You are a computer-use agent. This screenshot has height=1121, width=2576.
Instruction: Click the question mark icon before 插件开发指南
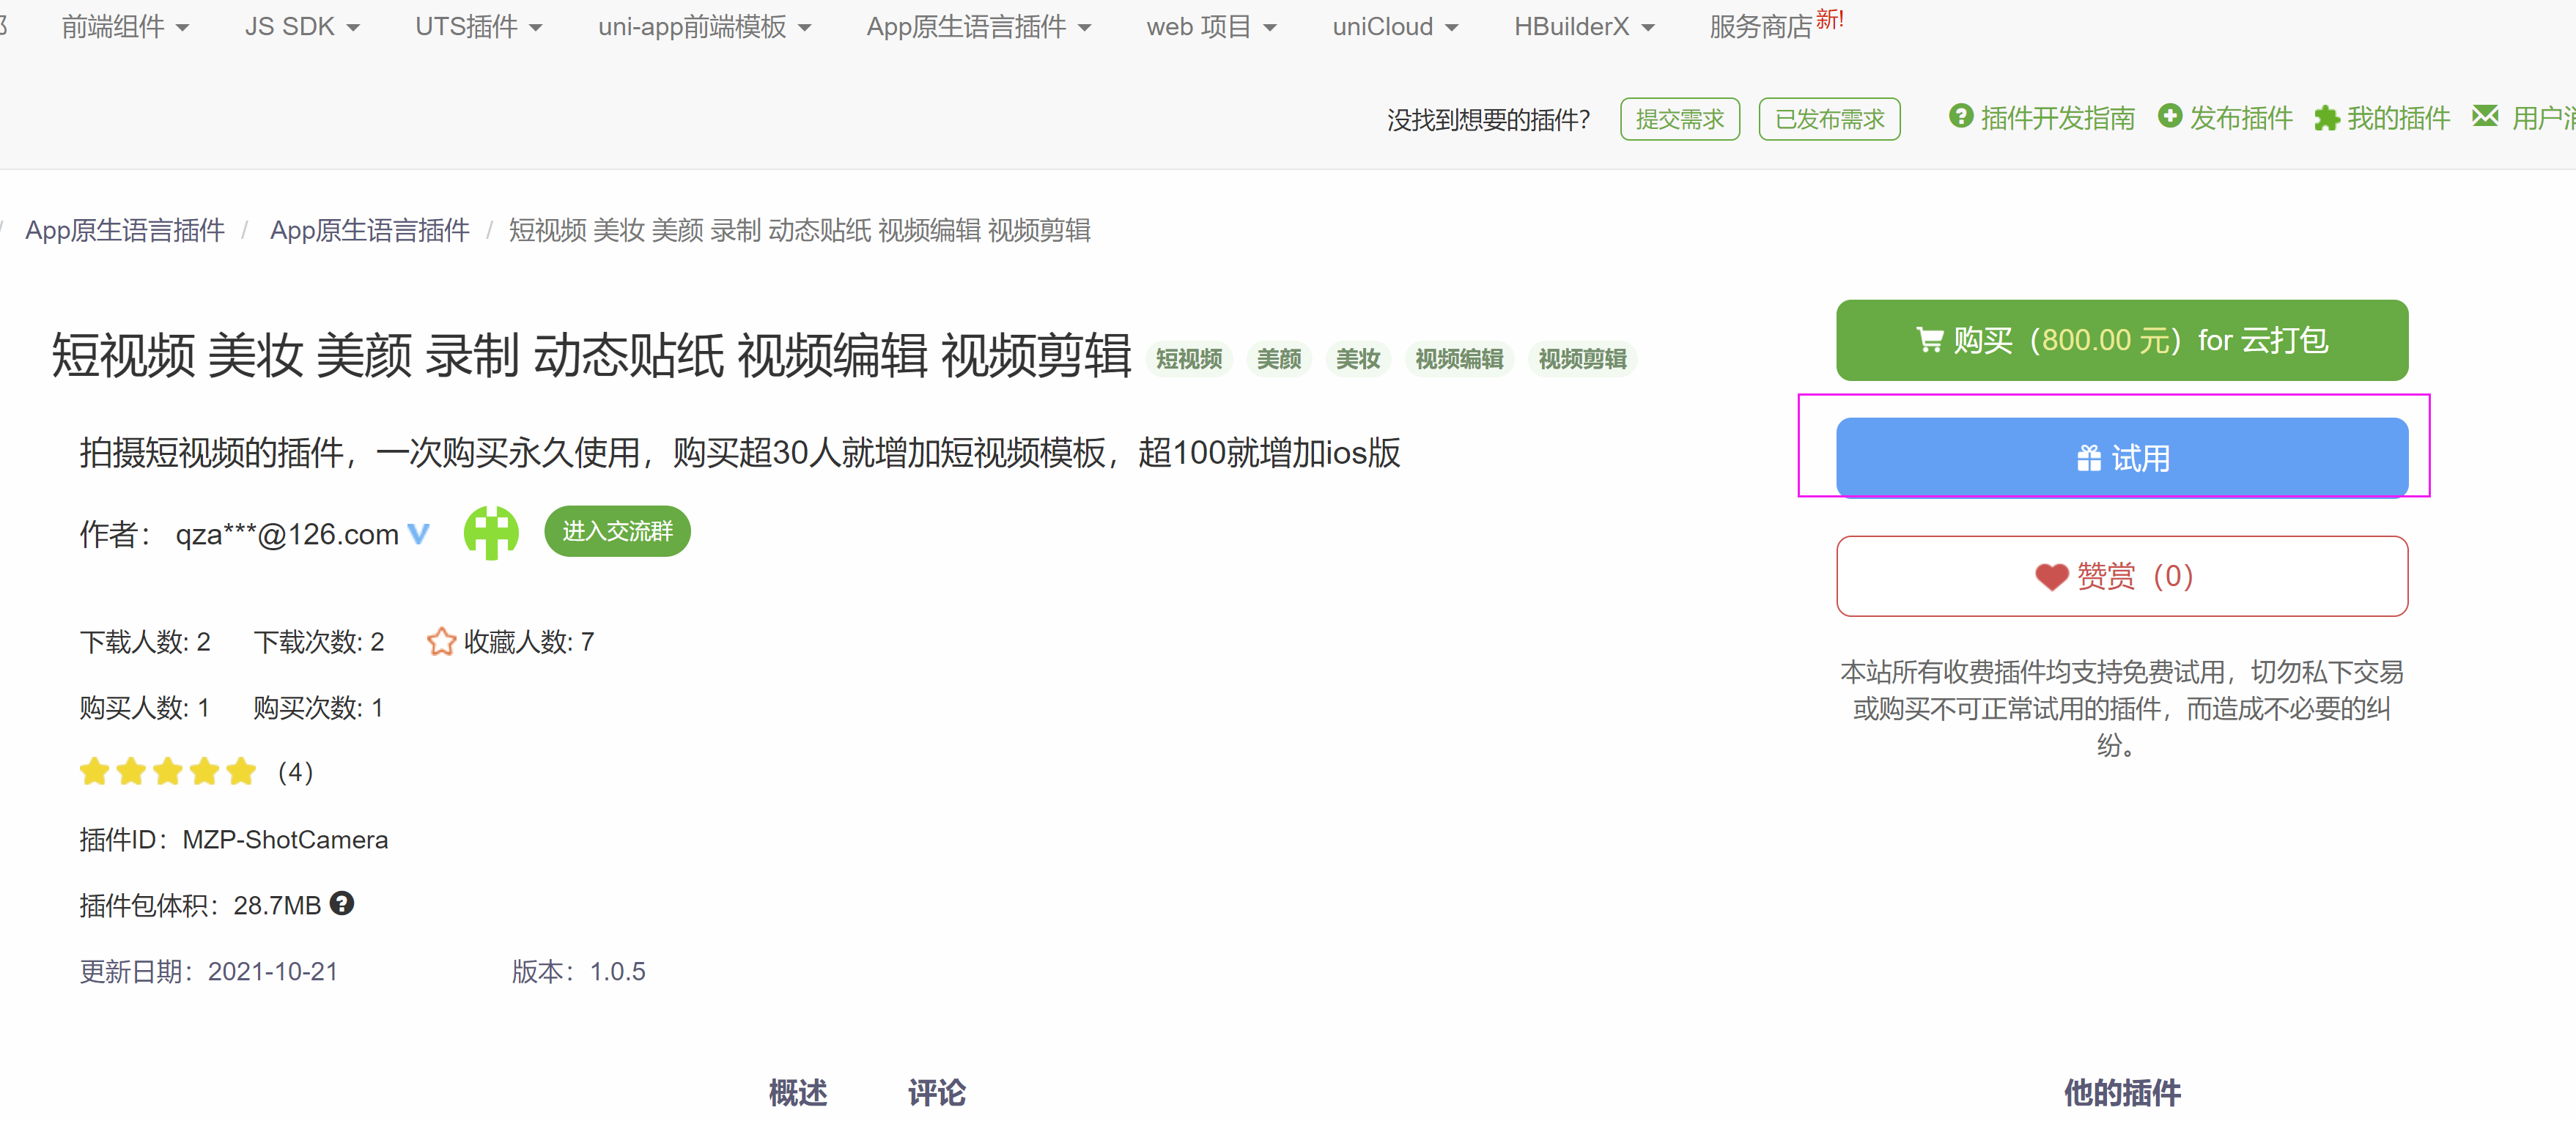1960,116
